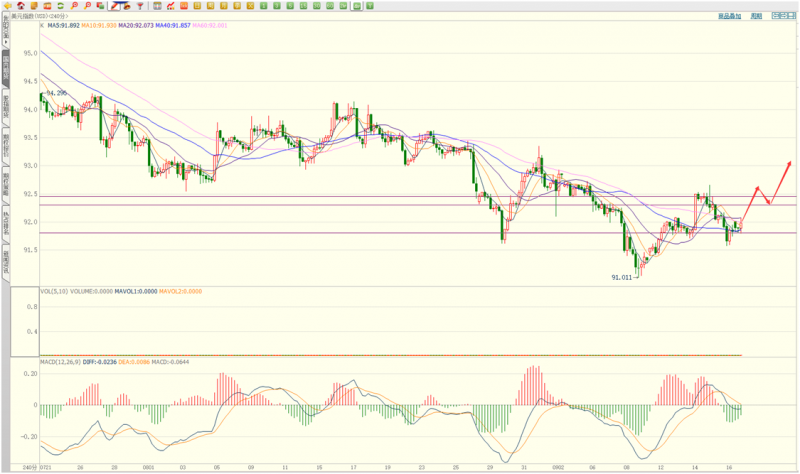Select the green 3-minute period button
Image resolution: width=800 pixels, height=474 pixels.
277,6
